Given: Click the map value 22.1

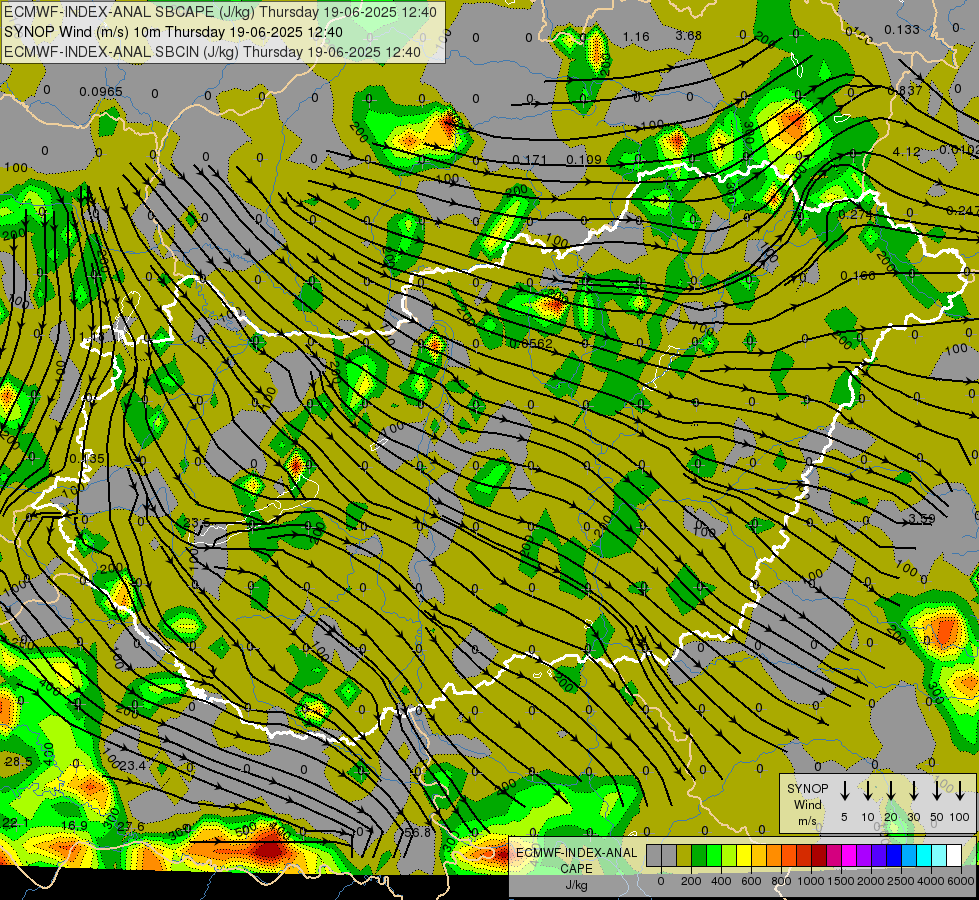Looking at the screenshot, I should [x=15, y=823].
